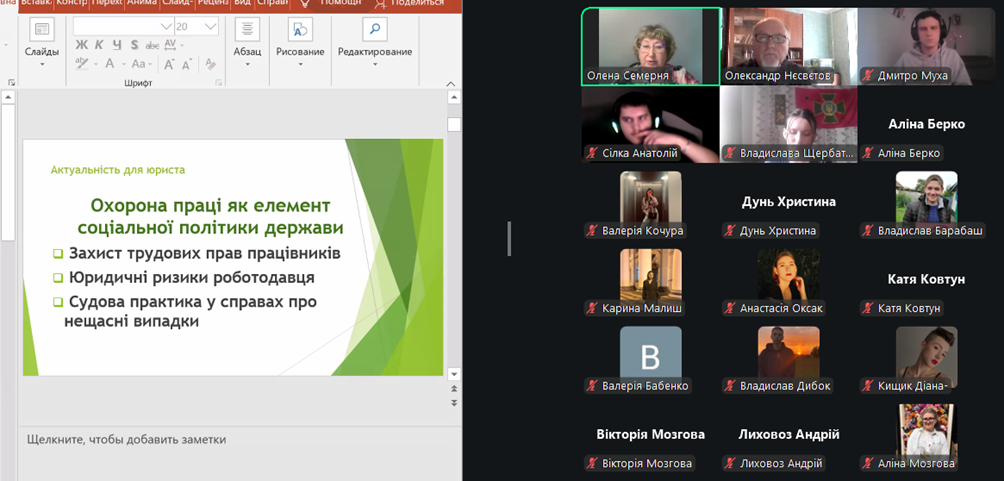Viewport: 1004px width, 481px height.
Task: Click the Рисование drawing shapes icon
Action: point(300,30)
